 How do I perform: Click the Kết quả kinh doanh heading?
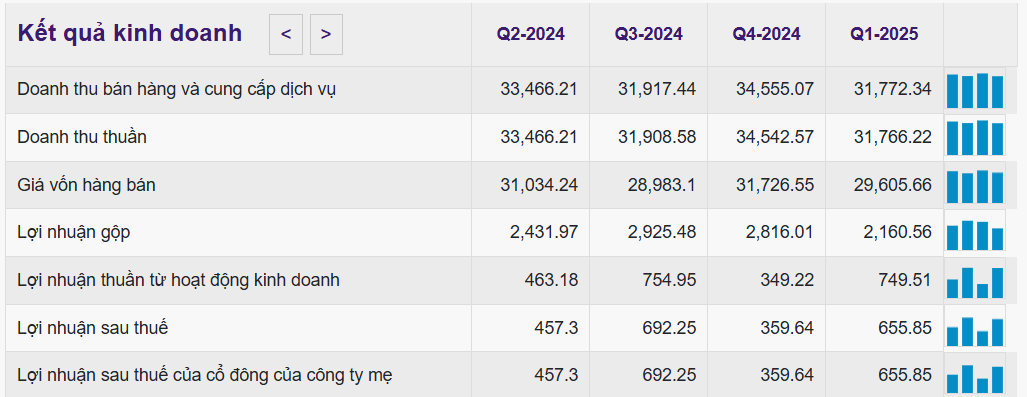(130, 33)
